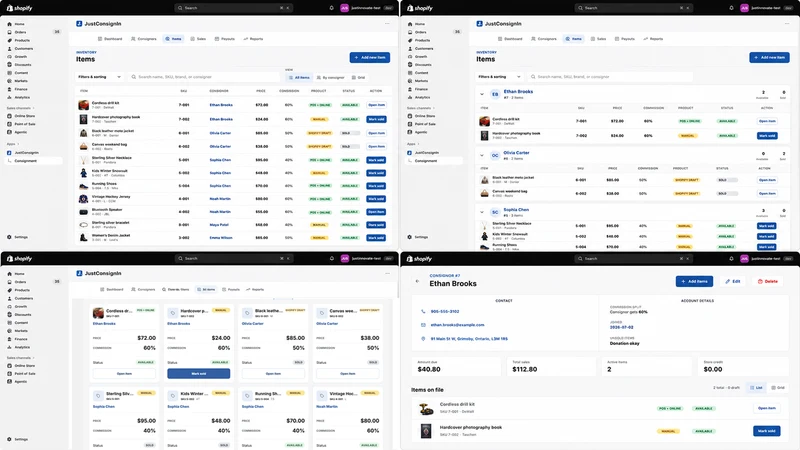
Task: Open Filters & sorting dropdown in top-right panel
Action: [499, 77]
